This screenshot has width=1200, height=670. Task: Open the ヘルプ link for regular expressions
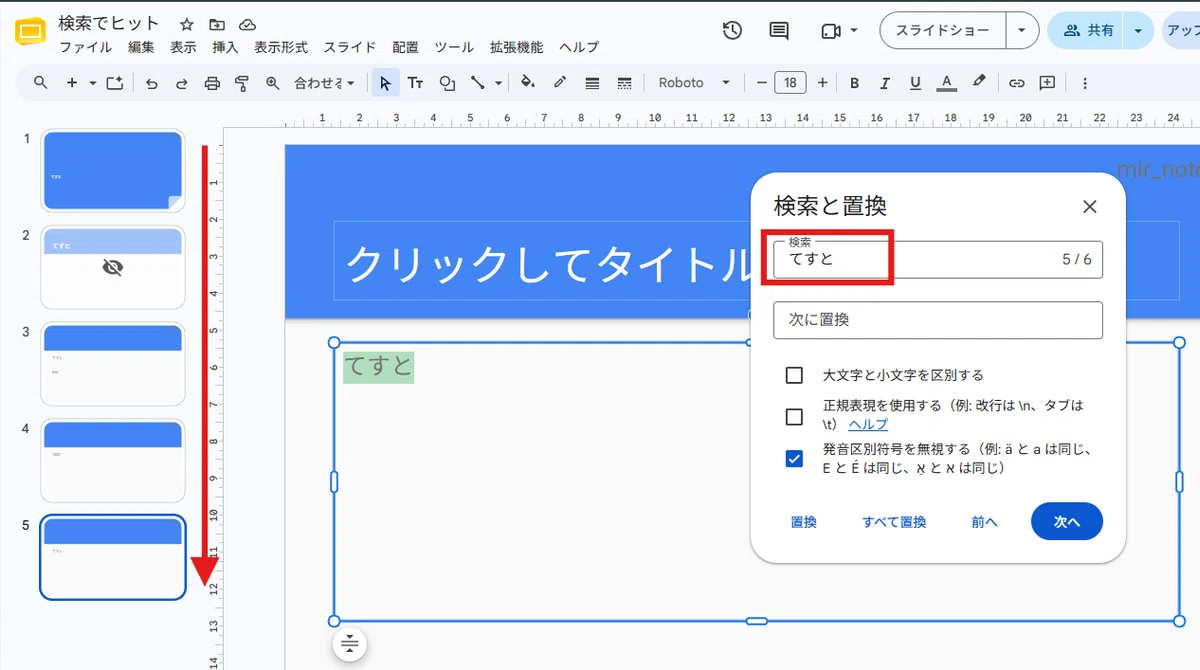pyautogui.click(x=868, y=425)
